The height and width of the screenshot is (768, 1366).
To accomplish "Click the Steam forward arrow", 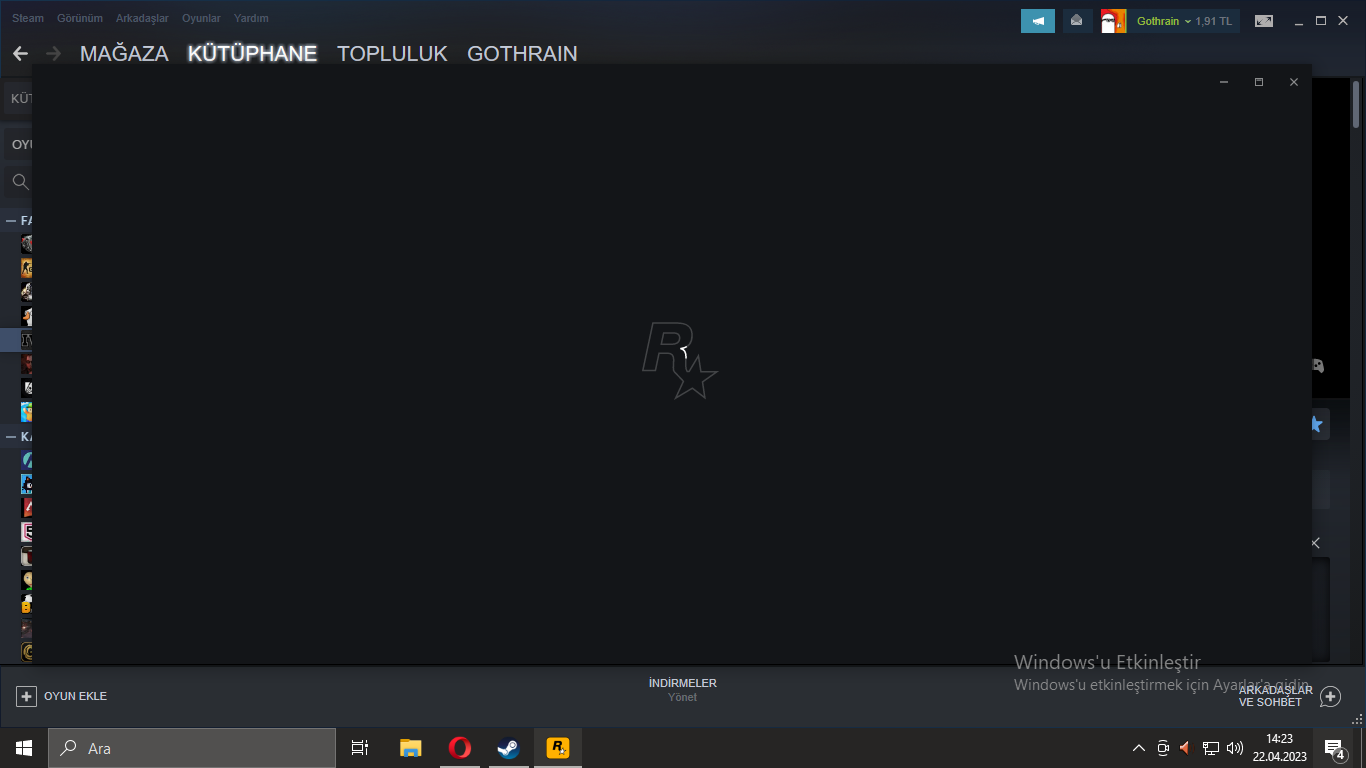I will [53, 54].
